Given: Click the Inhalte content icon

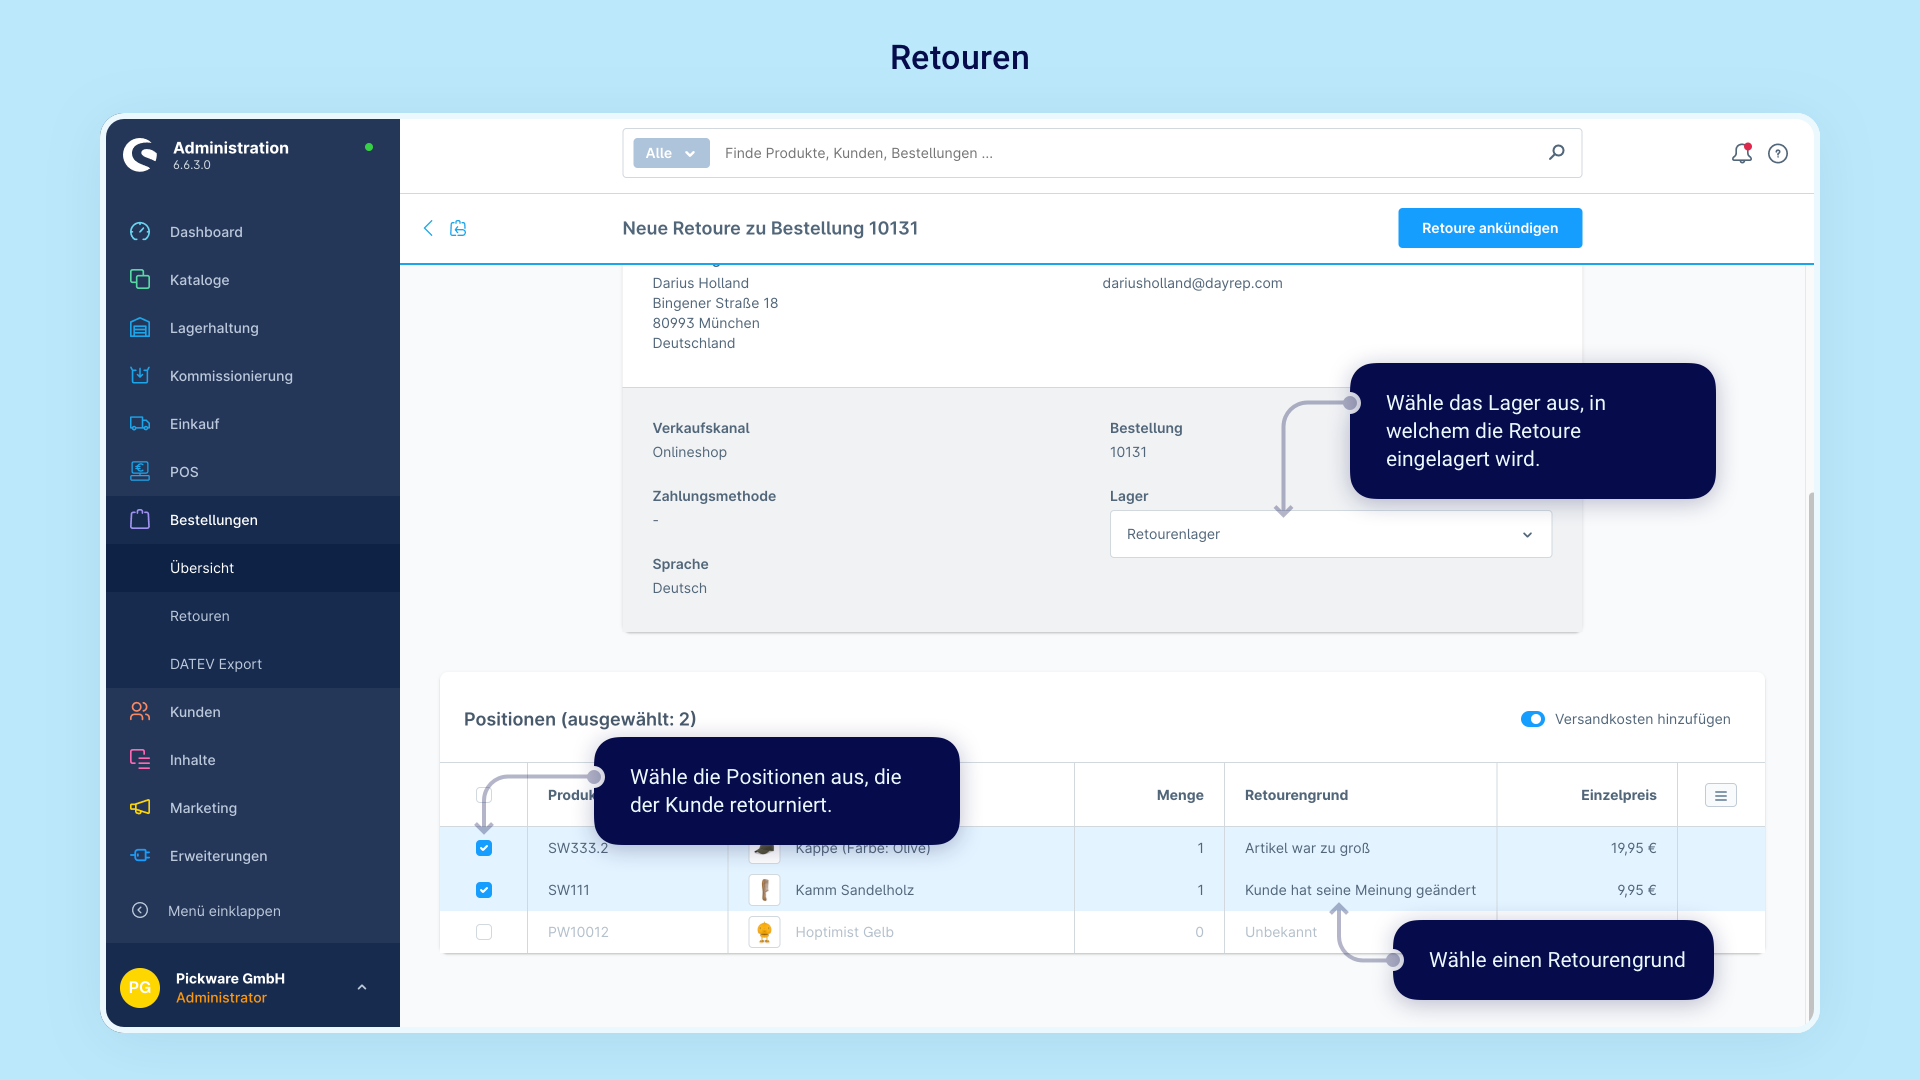Looking at the screenshot, I should pos(140,760).
